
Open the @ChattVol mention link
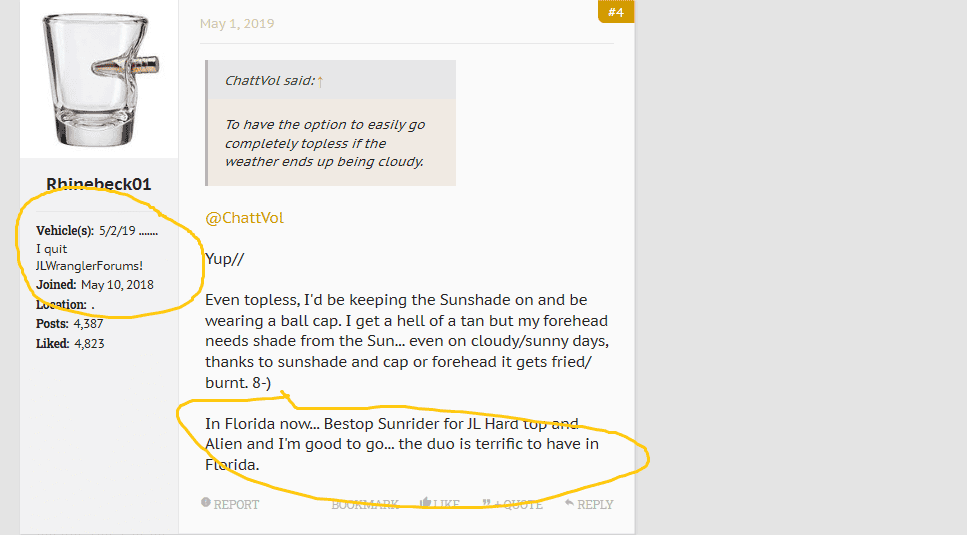pos(244,218)
